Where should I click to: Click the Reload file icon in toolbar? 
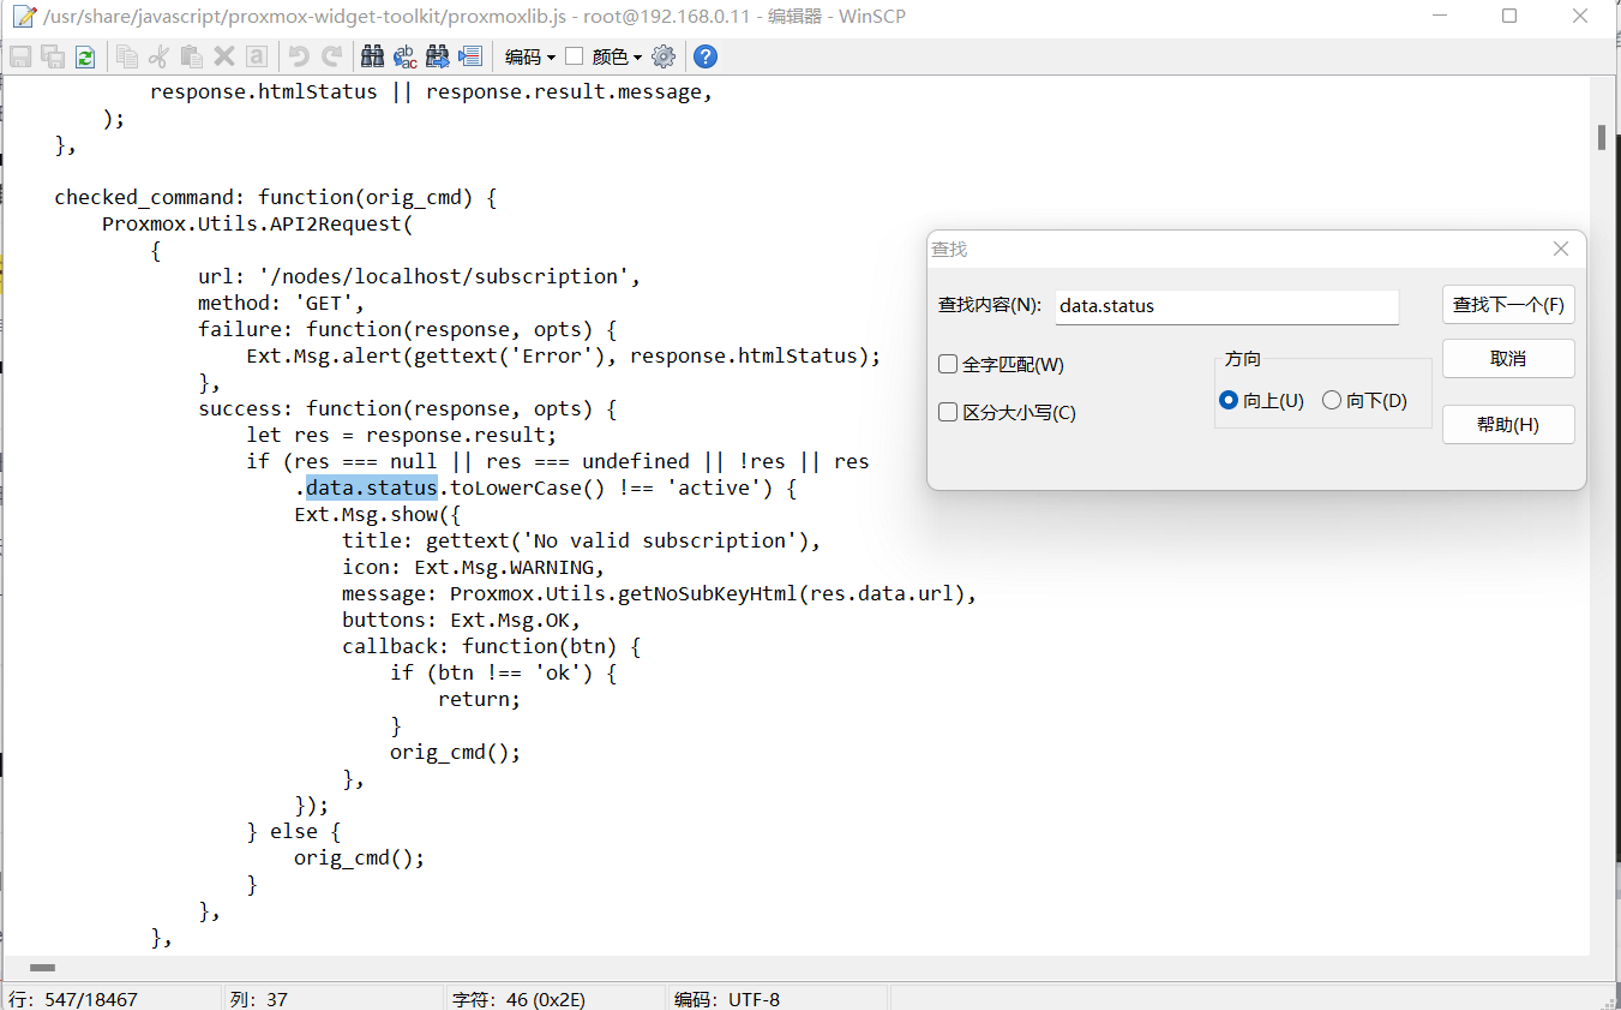(x=85, y=57)
